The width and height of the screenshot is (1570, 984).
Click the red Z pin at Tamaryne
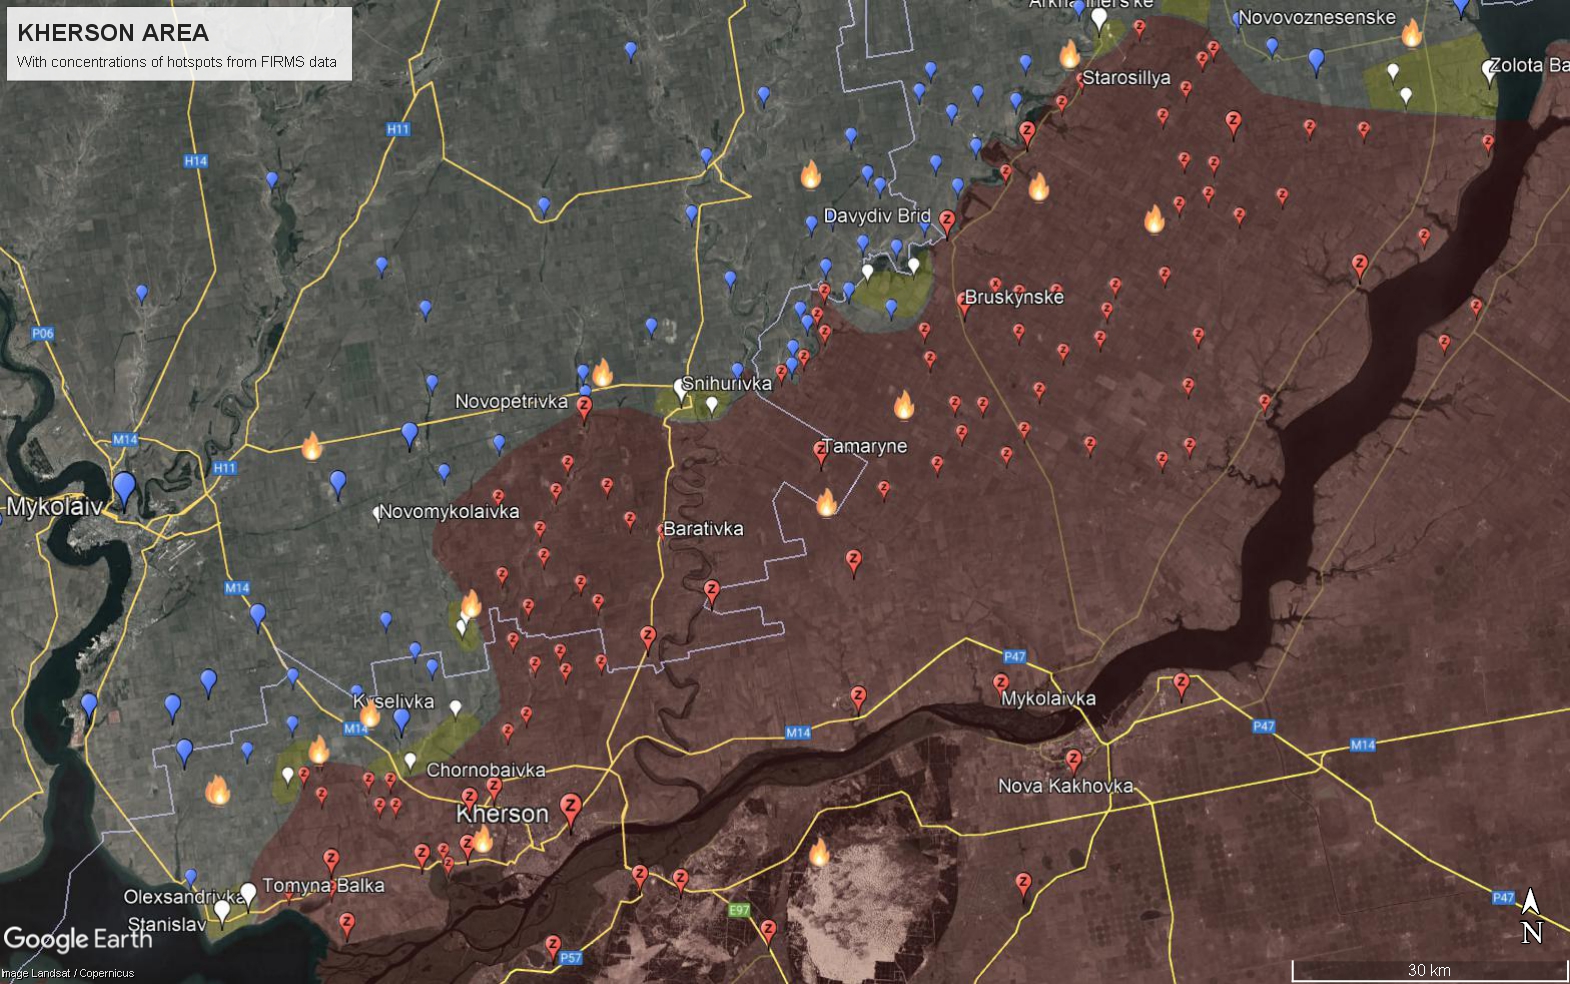point(822,453)
